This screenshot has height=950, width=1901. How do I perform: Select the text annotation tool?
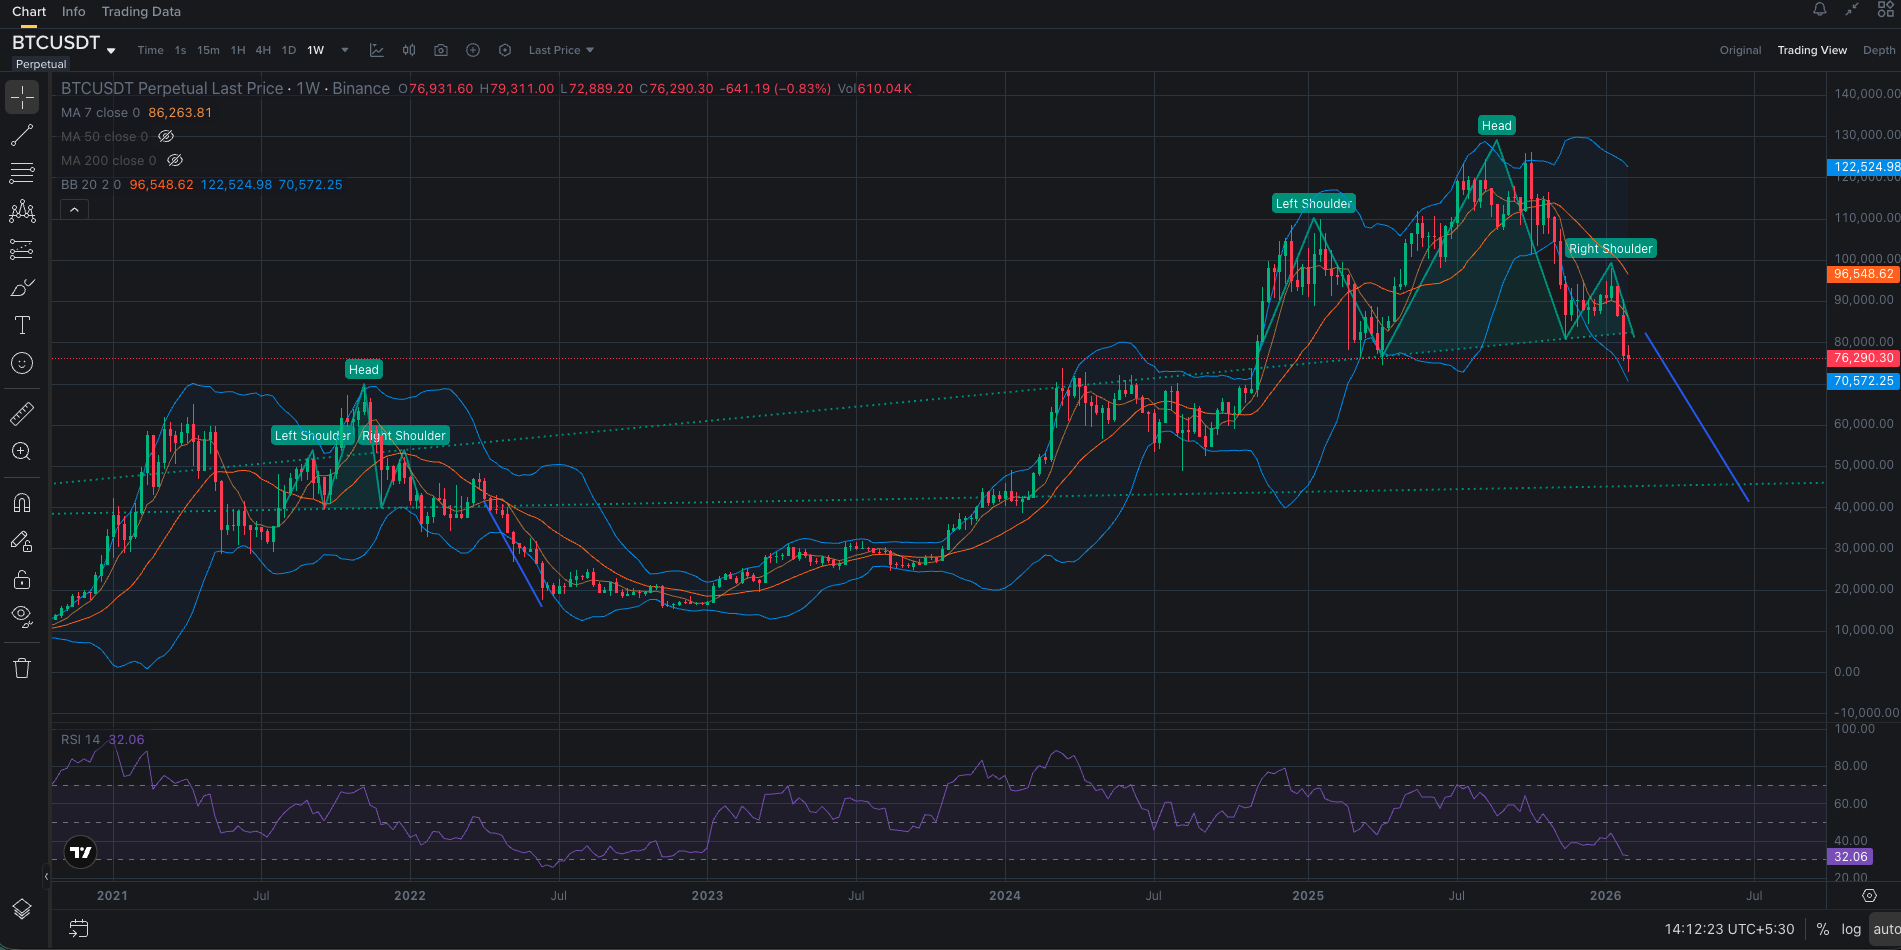(22, 325)
